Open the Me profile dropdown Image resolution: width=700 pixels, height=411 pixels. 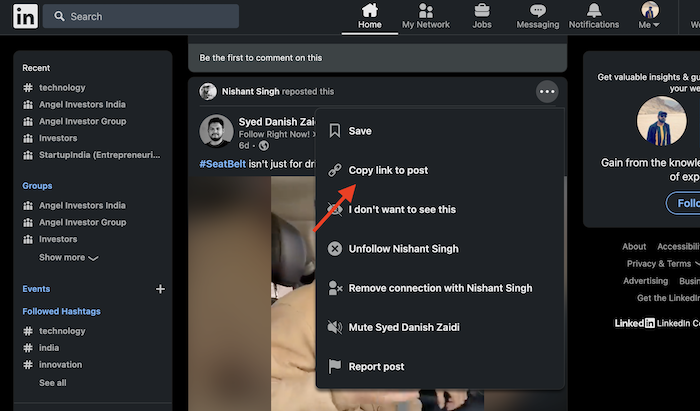649,16
